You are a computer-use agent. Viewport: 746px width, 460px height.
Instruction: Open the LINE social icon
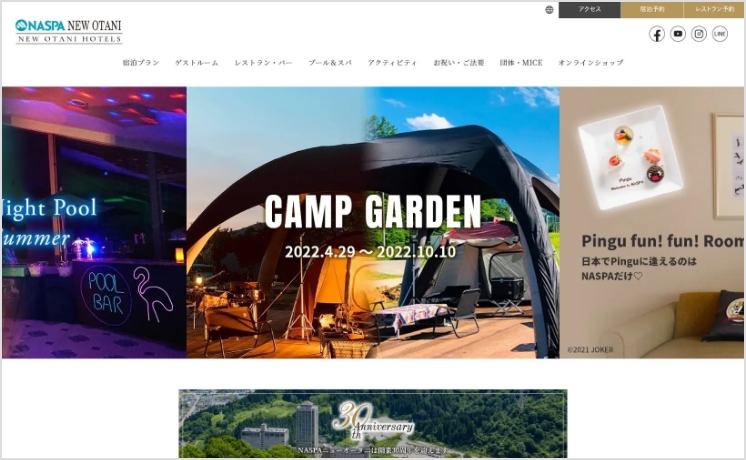click(x=719, y=34)
